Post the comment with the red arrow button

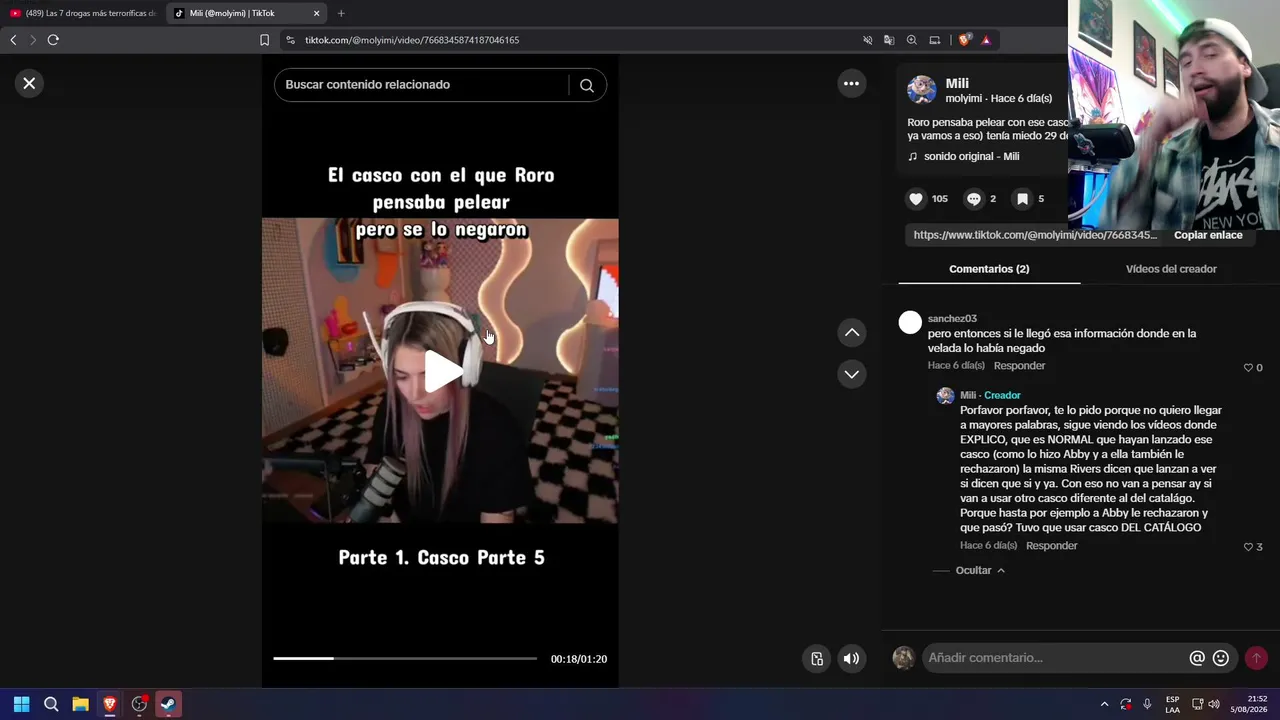click(1256, 658)
